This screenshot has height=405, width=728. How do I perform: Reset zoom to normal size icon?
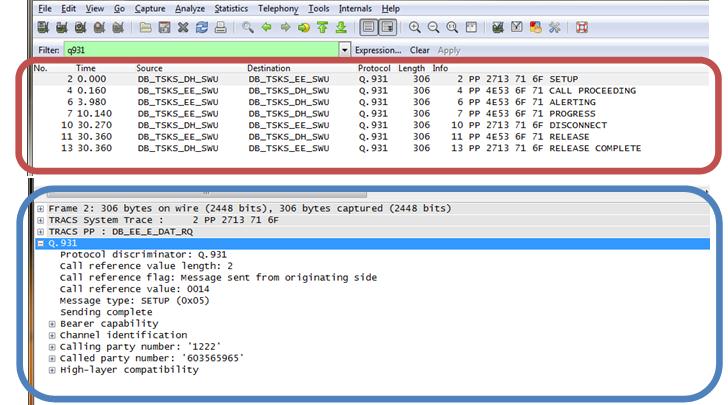[452, 27]
